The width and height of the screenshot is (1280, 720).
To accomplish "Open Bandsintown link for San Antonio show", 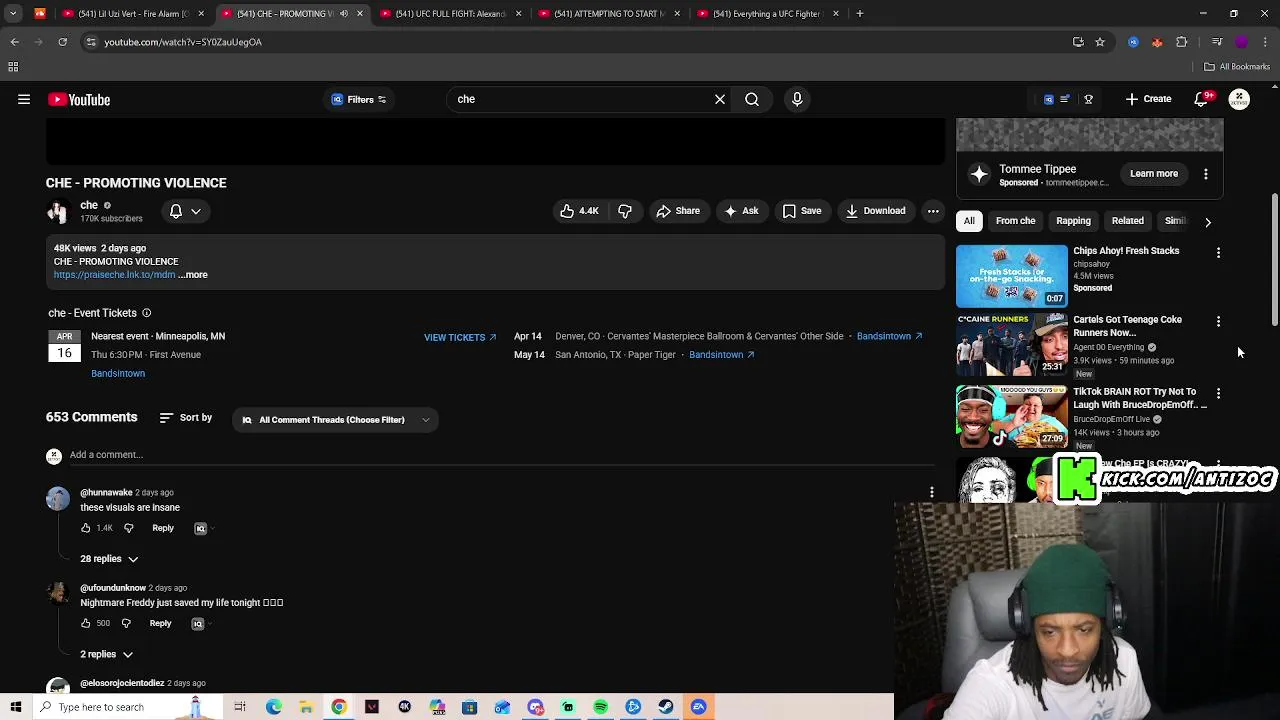I will [721, 354].
